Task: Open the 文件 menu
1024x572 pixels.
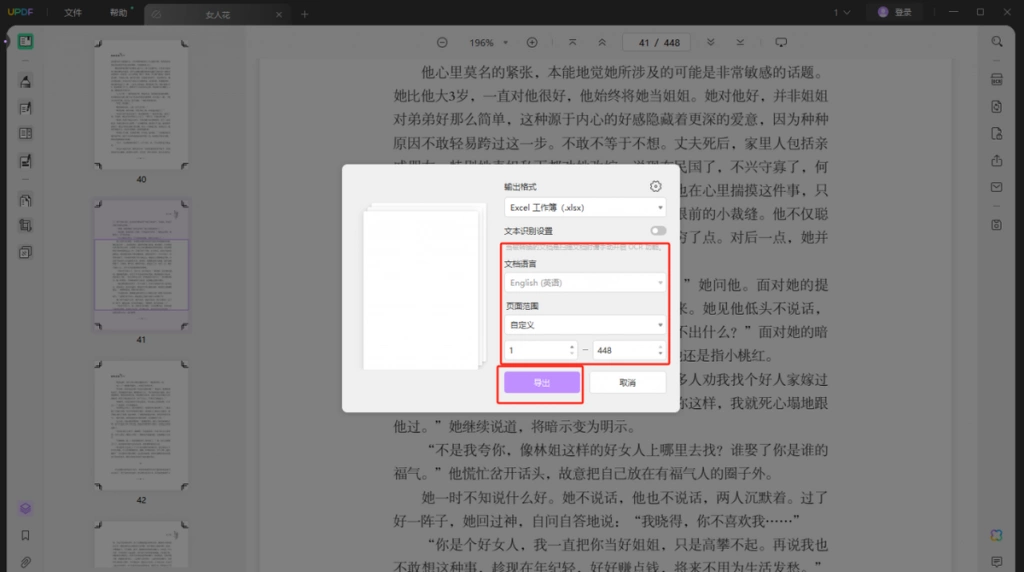Action: pyautogui.click(x=72, y=12)
